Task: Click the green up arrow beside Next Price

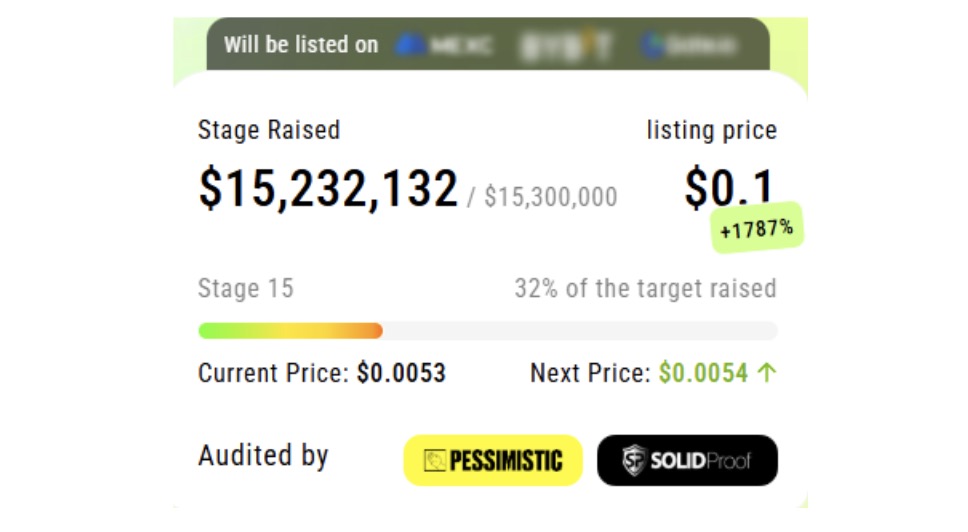Action: [x=767, y=372]
